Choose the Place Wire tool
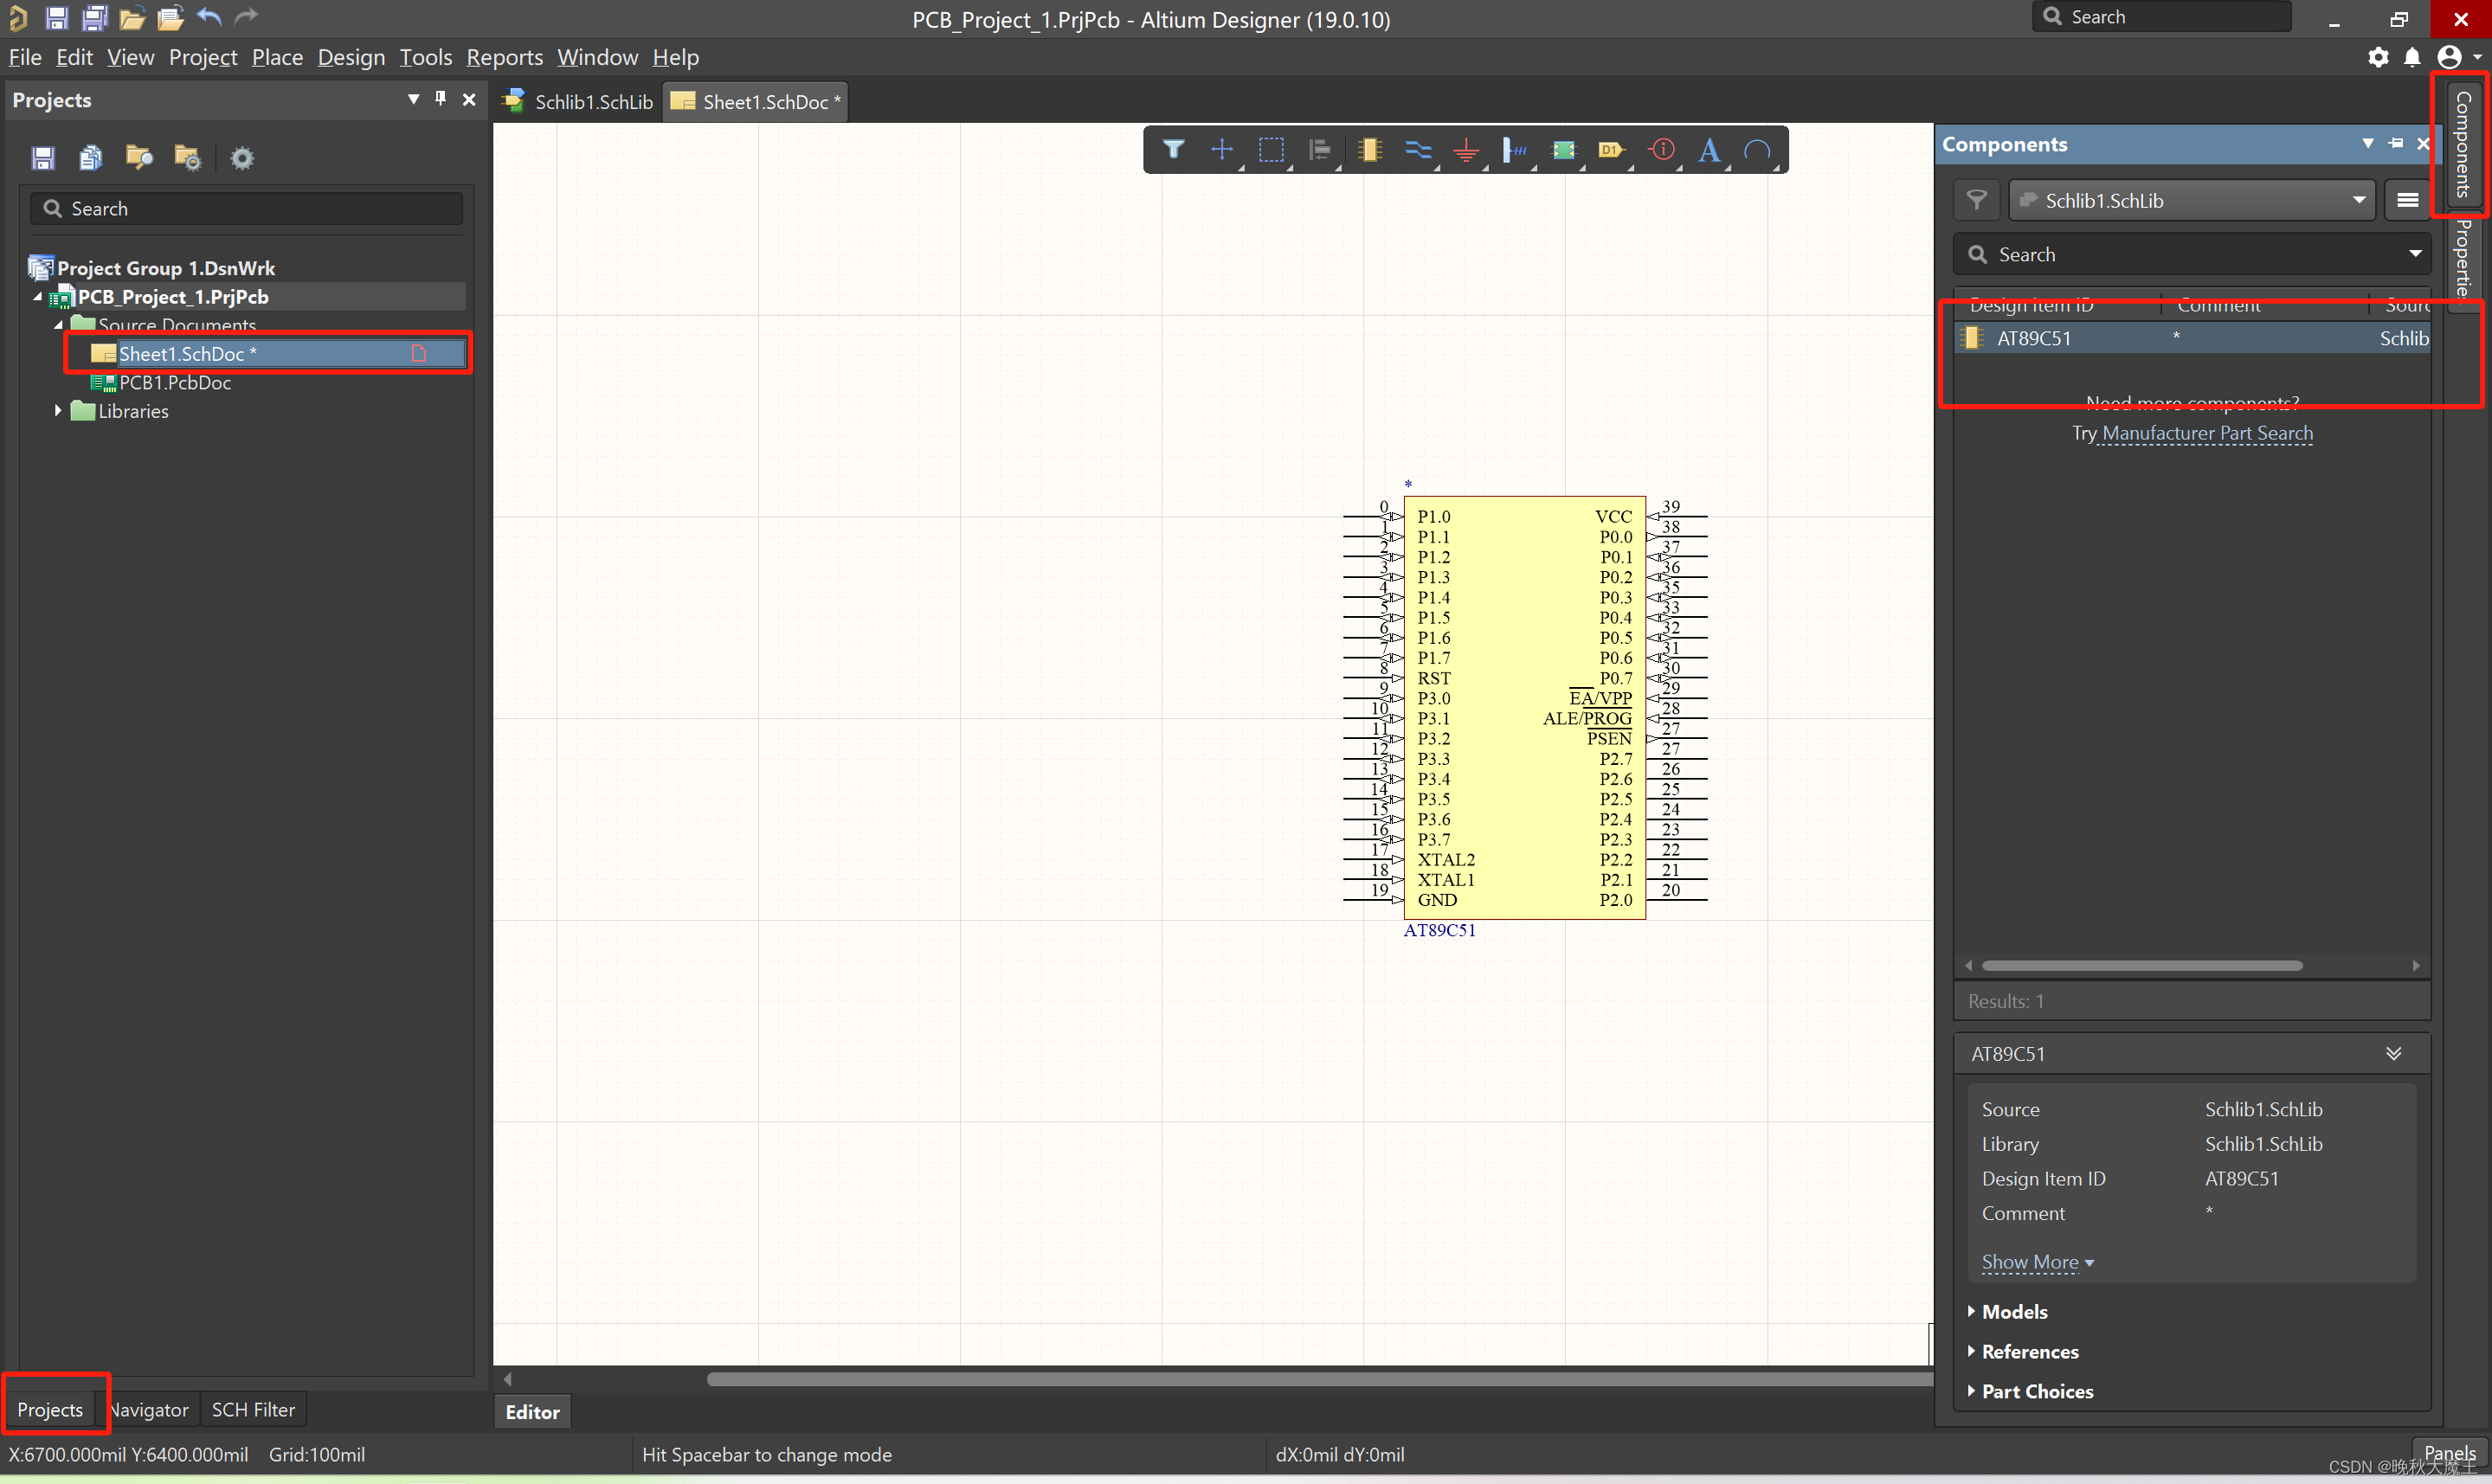Screen dimensions: 2492x1484 pyautogui.click(x=1417, y=150)
